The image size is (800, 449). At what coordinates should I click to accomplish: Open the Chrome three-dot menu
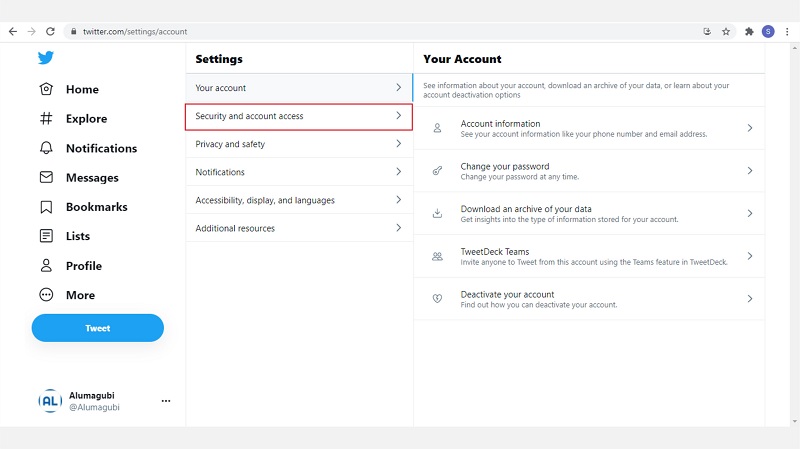click(x=787, y=32)
